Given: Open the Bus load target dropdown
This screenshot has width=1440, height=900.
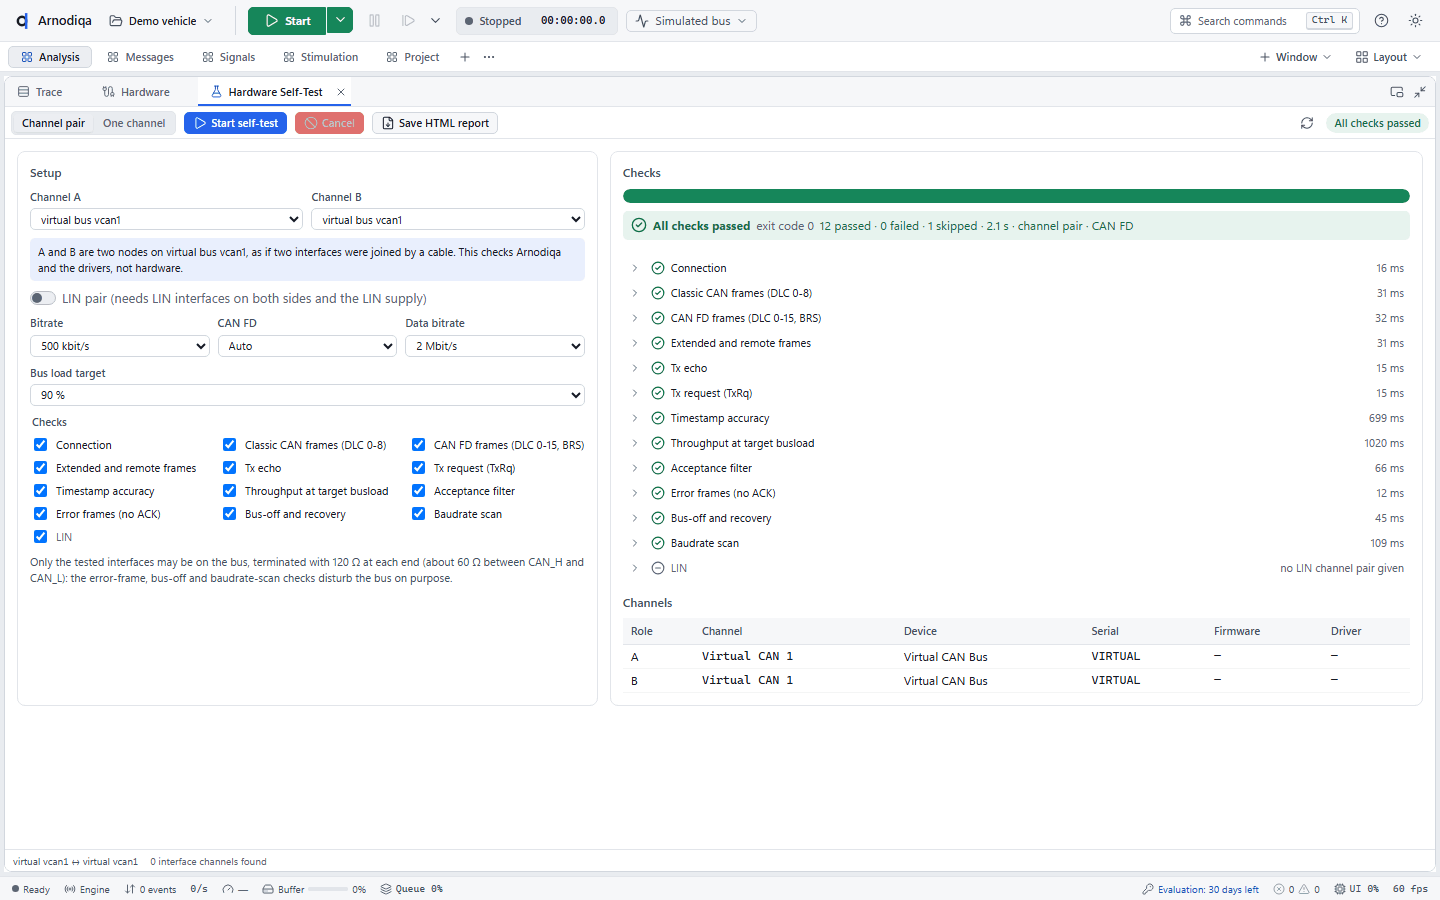Looking at the screenshot, I should (307, 395).
